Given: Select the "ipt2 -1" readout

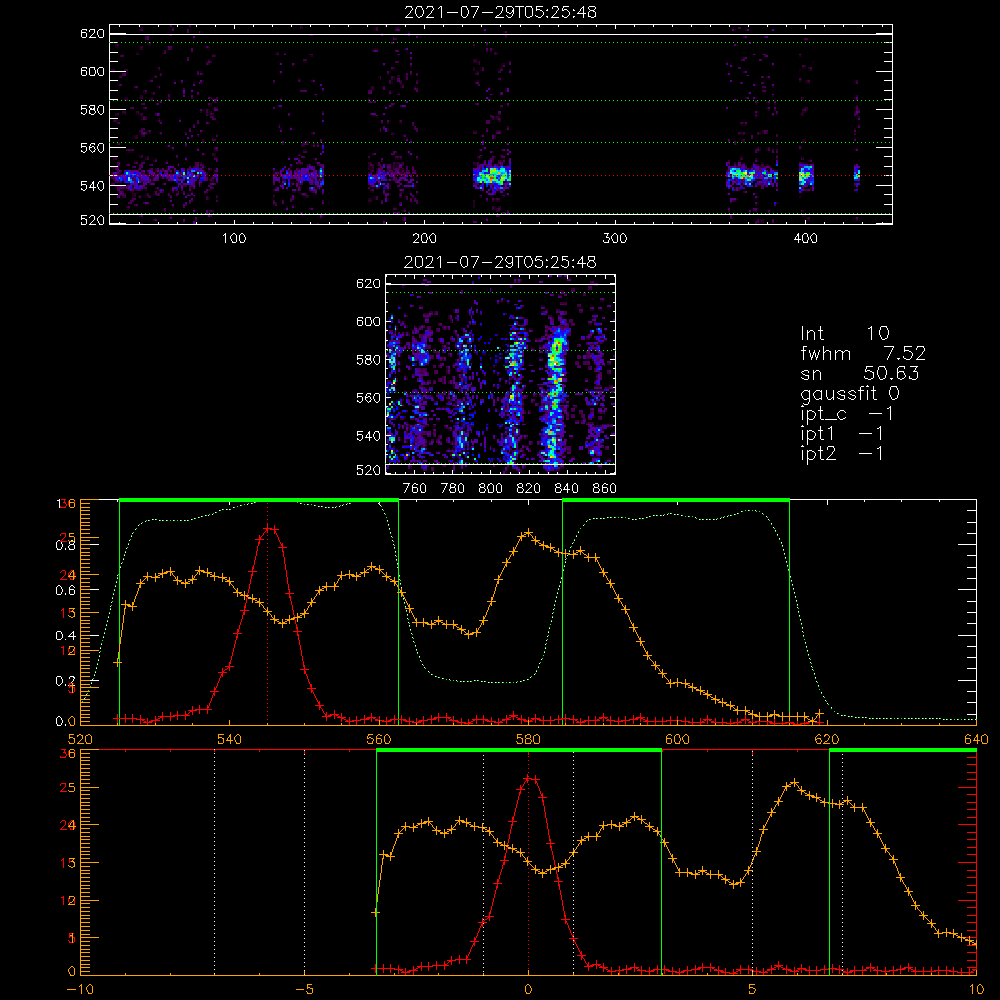Looking at the screenshot, I should pos(842,453).
